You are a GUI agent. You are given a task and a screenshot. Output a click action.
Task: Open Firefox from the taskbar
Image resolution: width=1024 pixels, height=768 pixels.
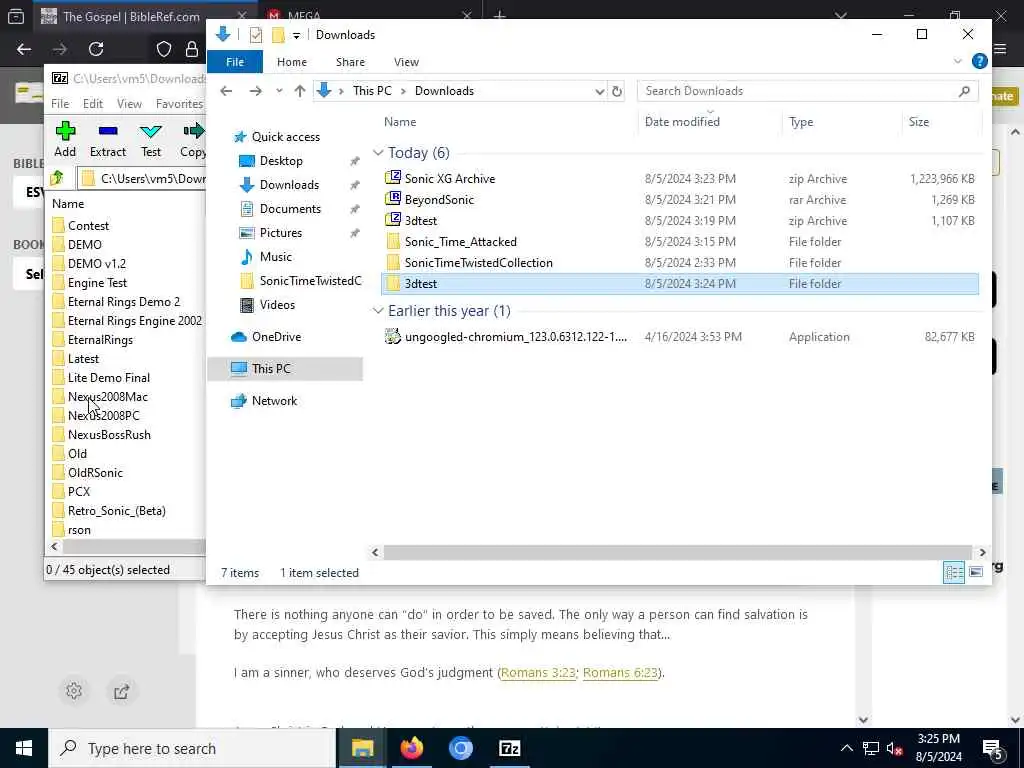411,748
